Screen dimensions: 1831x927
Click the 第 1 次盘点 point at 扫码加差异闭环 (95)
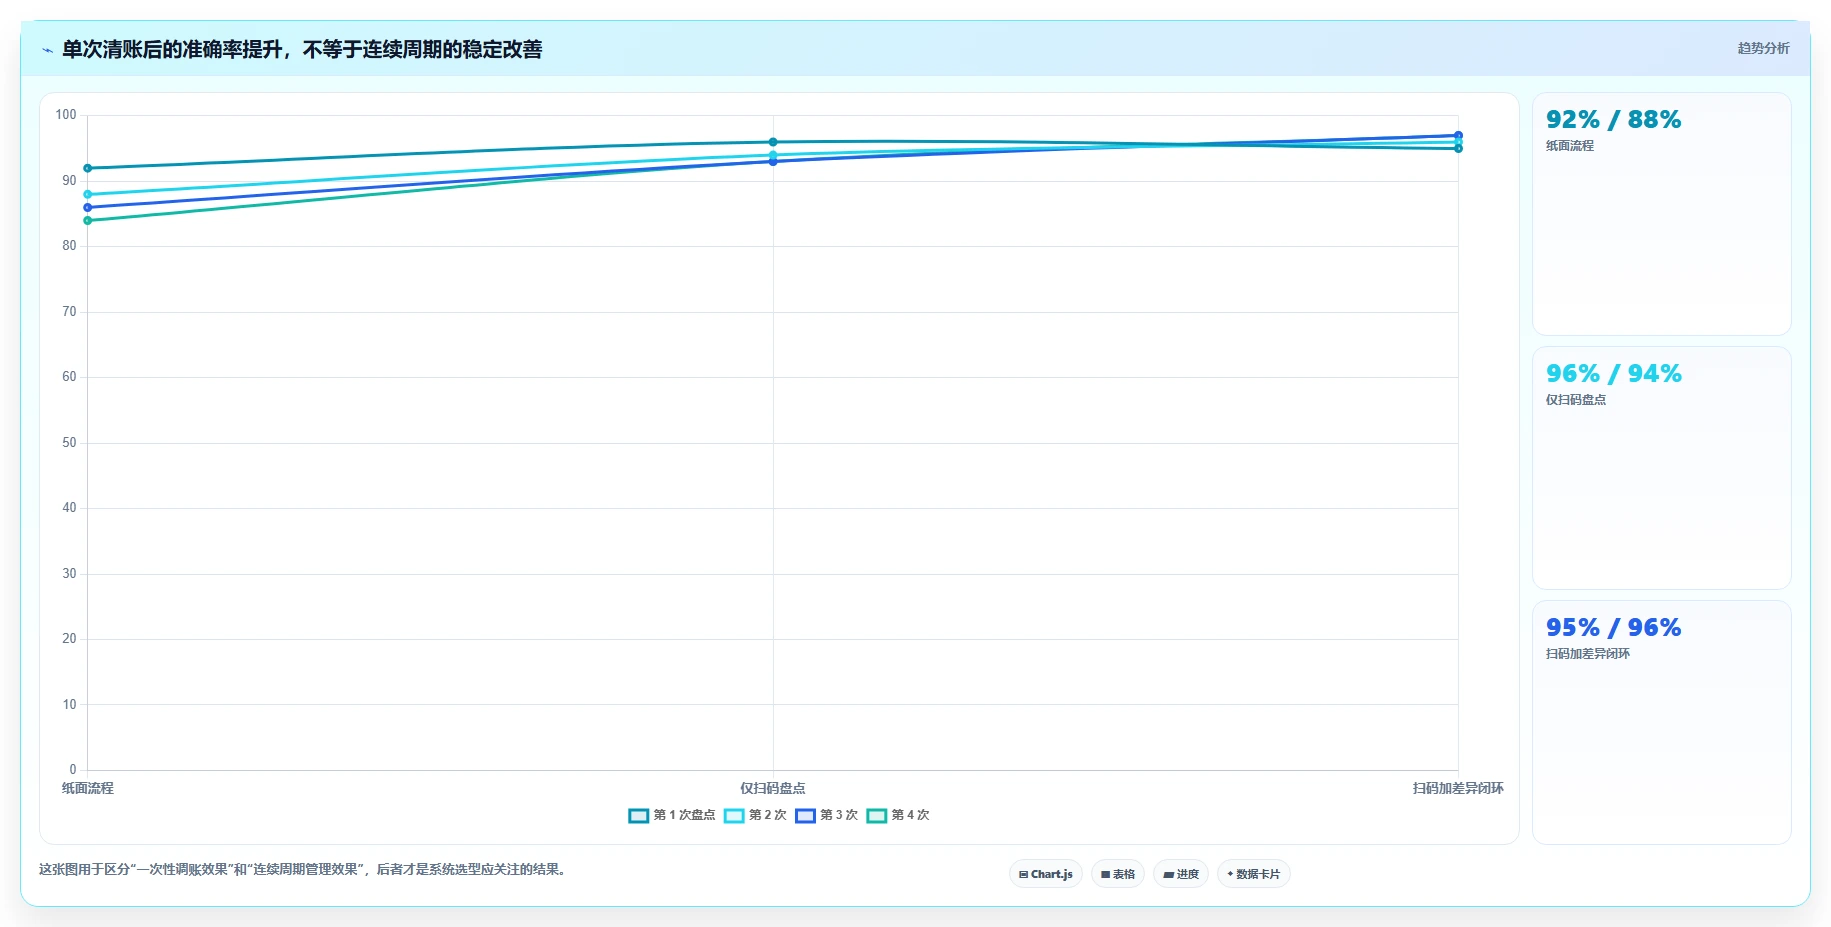click(1458, 148)
